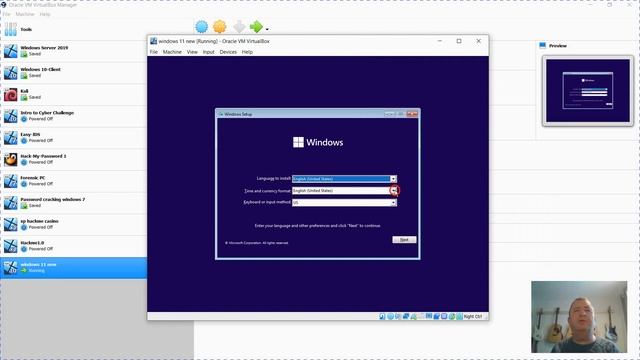Open Devices menu in the VM window
The height and width of the screenshot is (360, 640).
(228, 52)
